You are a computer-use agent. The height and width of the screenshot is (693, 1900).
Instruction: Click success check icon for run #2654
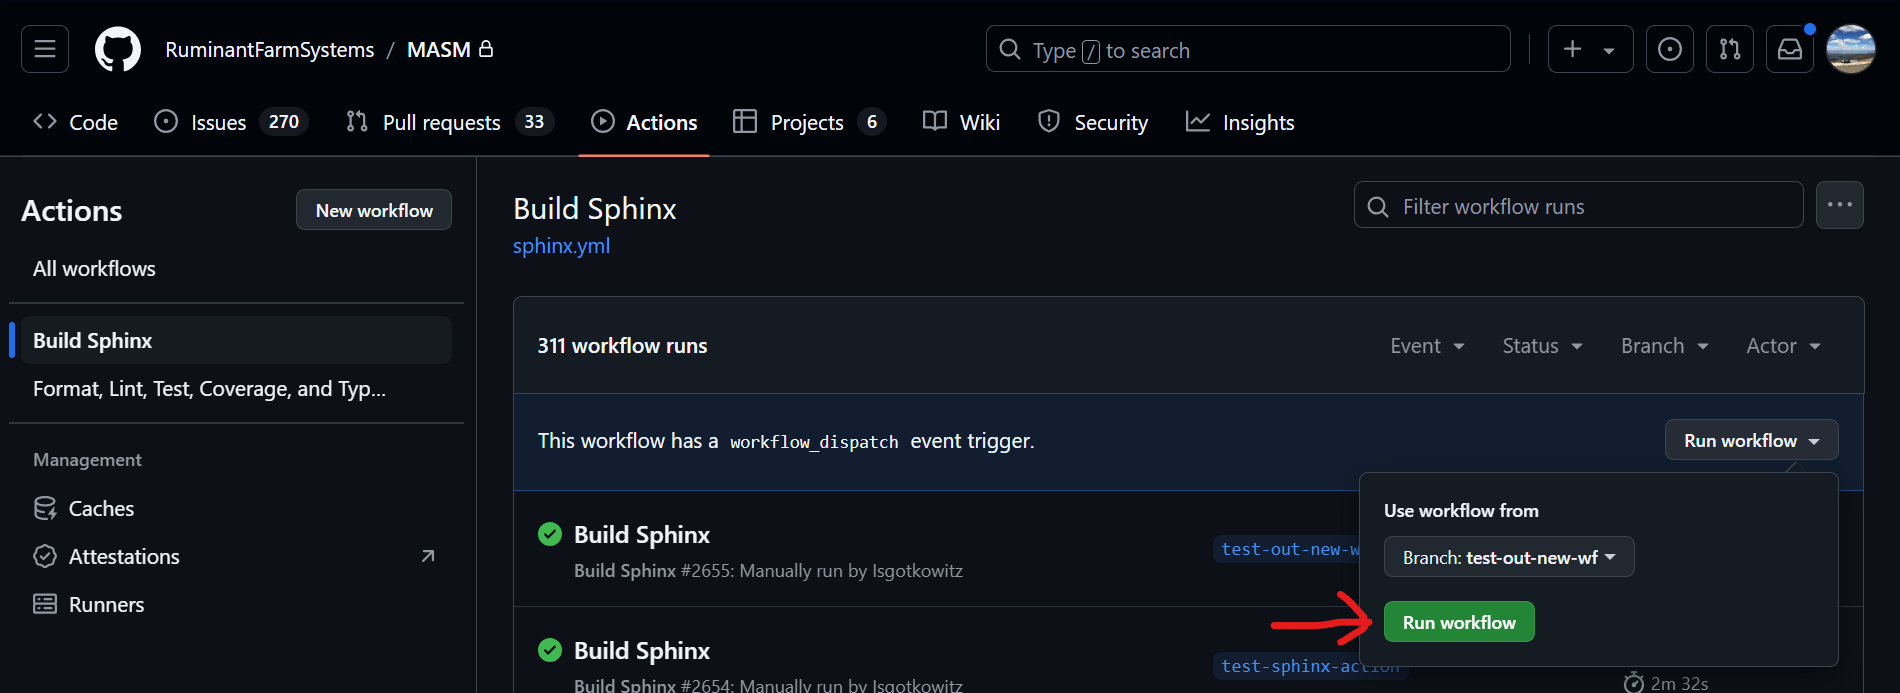point(550,650)
